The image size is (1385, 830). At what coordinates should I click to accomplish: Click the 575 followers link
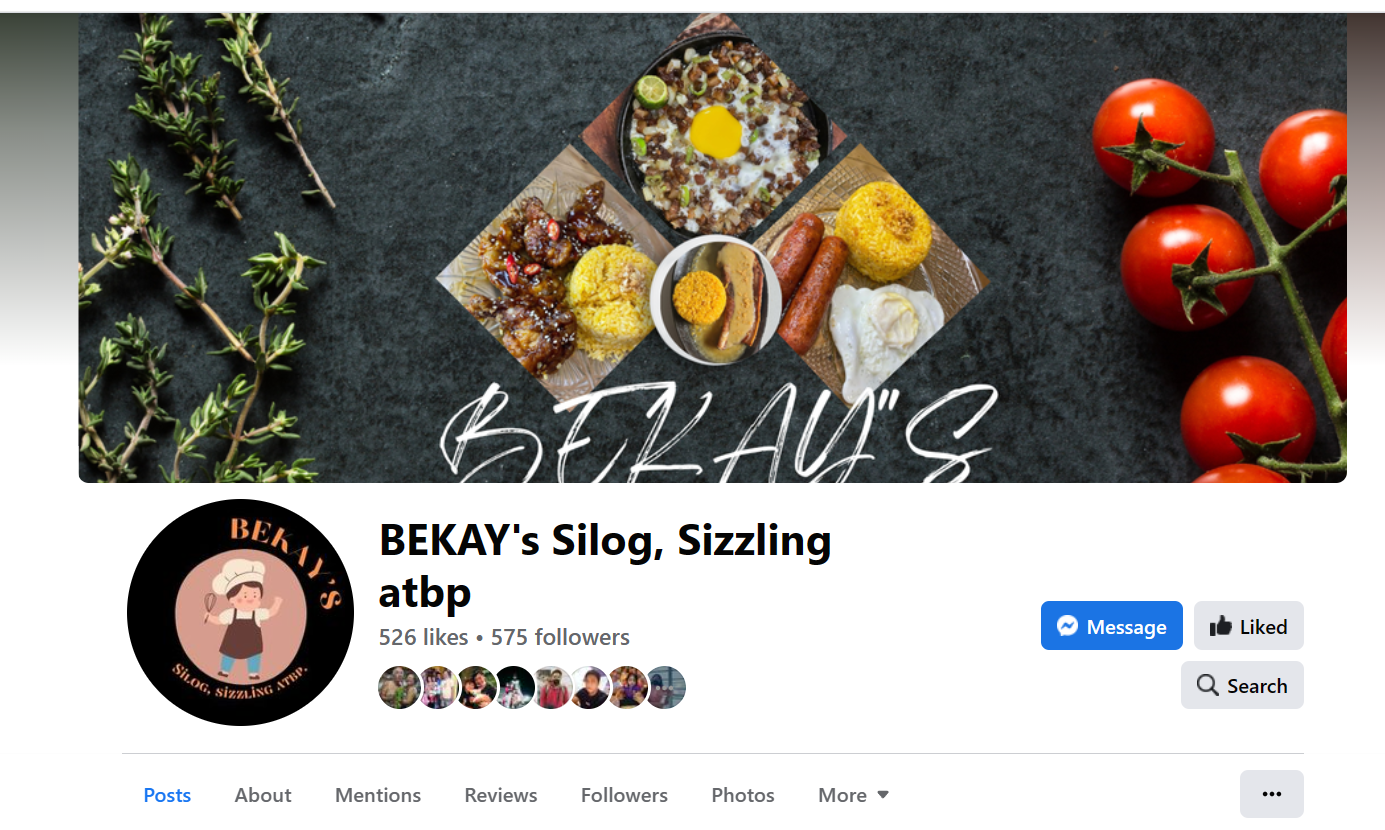pyautogui.click(x=560, y=637)
